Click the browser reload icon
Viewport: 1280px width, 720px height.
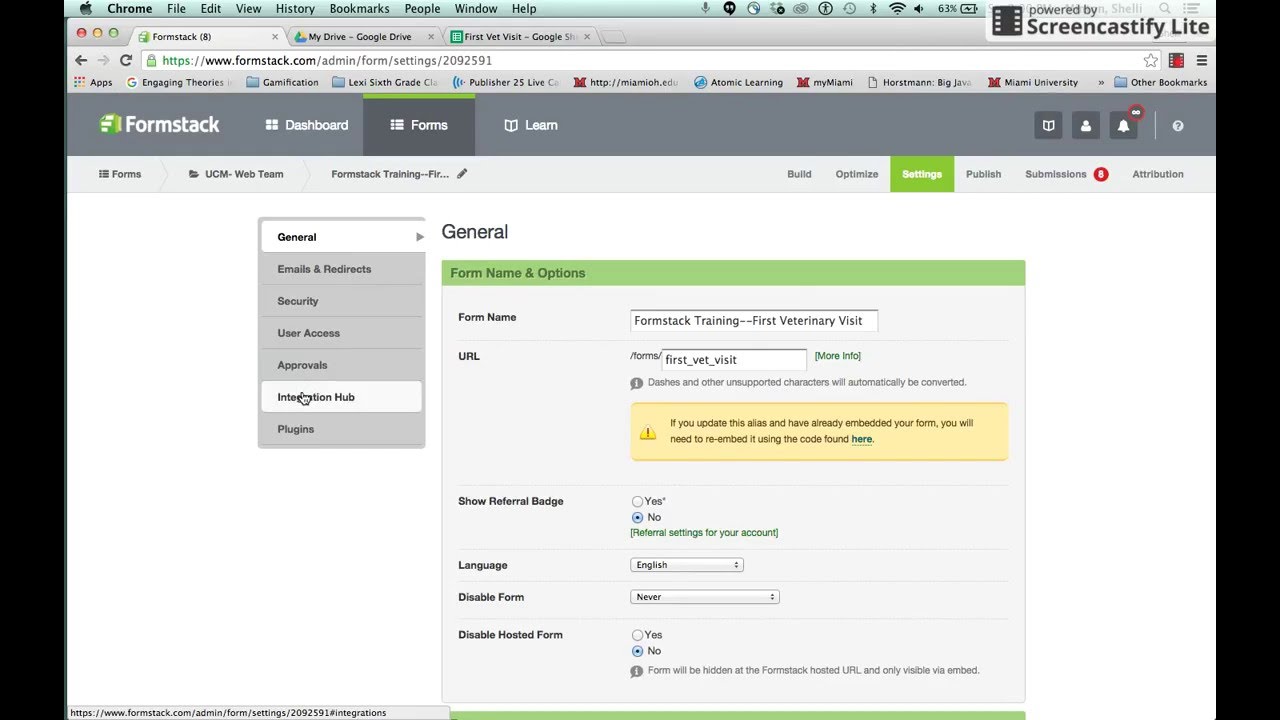(126, 60)
